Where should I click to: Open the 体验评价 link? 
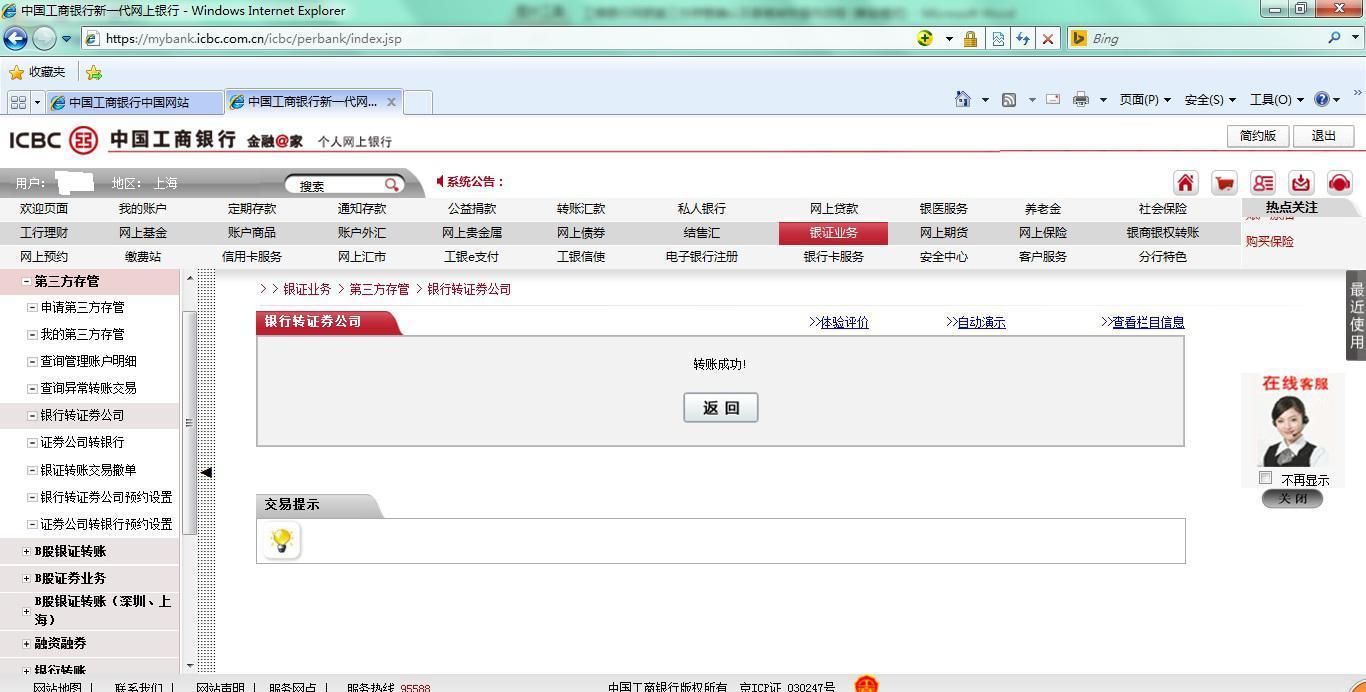pyautogui.click(x=844, y=322)
